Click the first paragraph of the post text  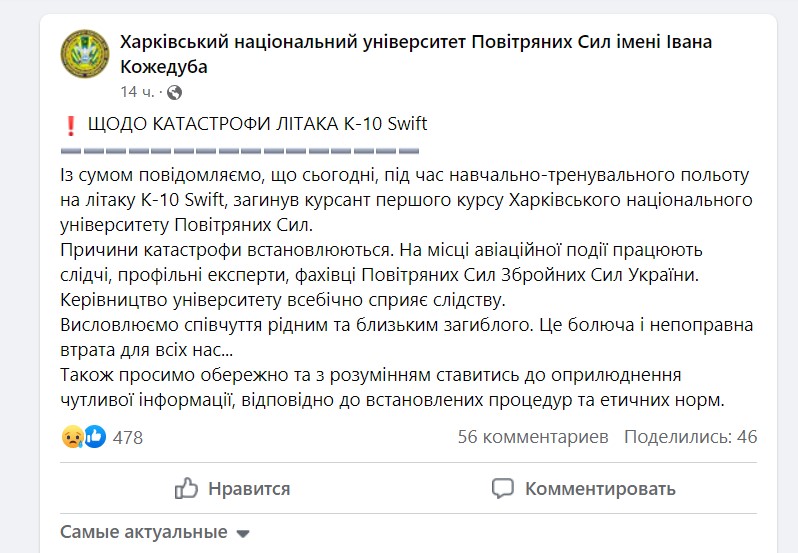coord(406,200)
